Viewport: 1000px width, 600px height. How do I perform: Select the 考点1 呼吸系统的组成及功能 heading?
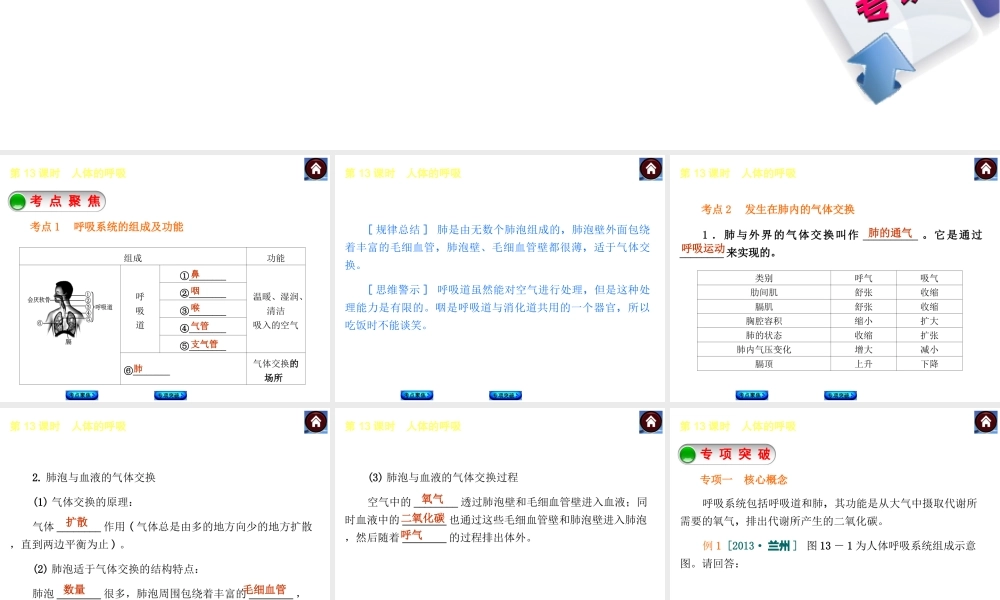pos(107,226)
